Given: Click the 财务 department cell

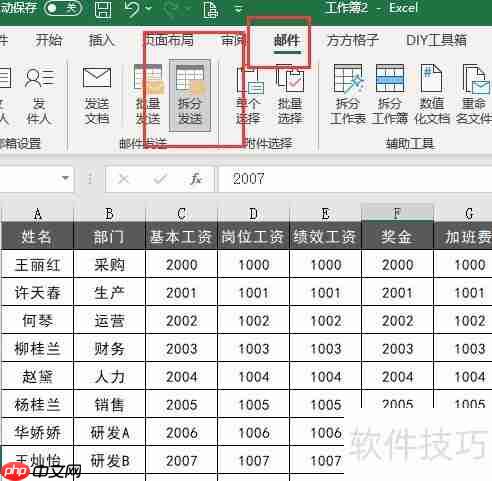Looking at the screenshot, I should click(109, 348).
